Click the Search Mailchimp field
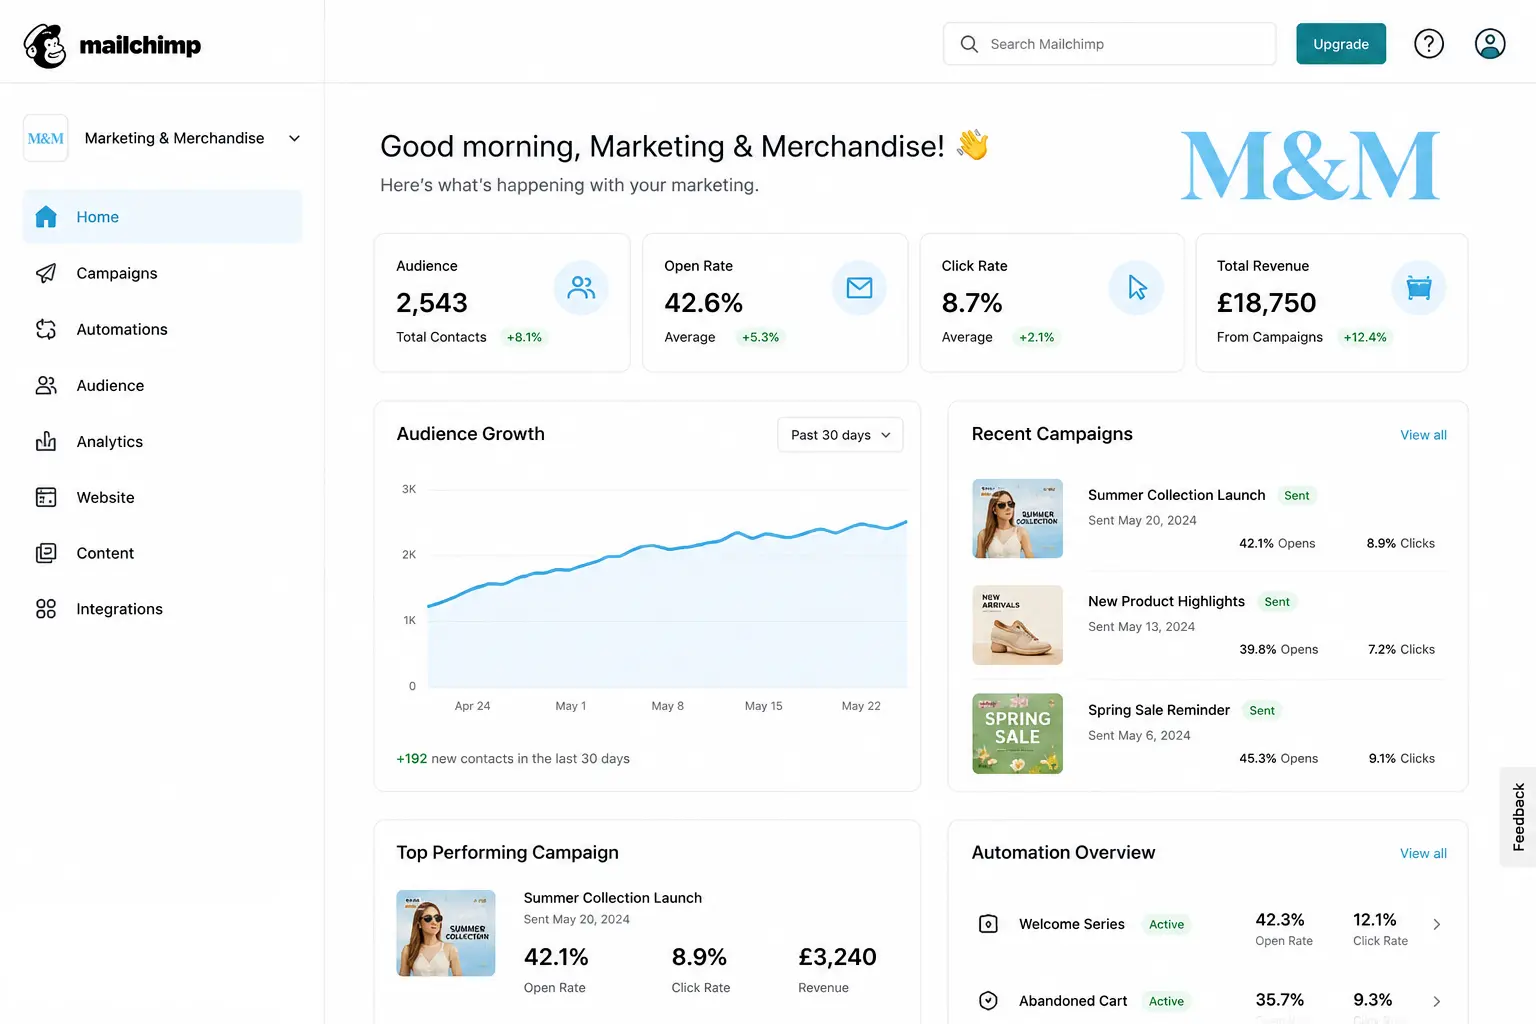 (1109, 44)
